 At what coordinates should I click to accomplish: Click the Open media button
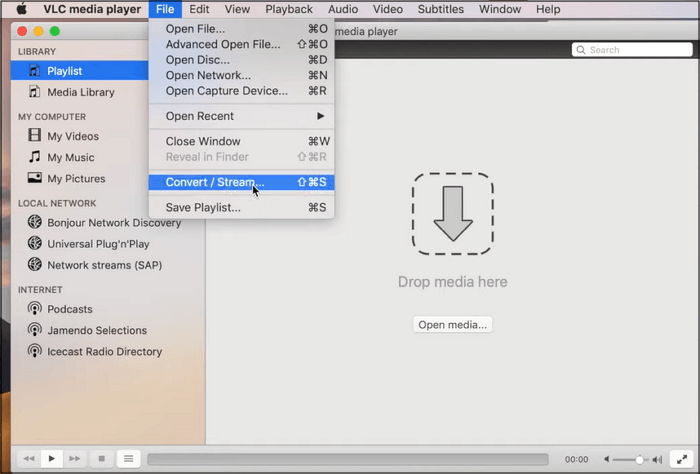pos(452,325)
